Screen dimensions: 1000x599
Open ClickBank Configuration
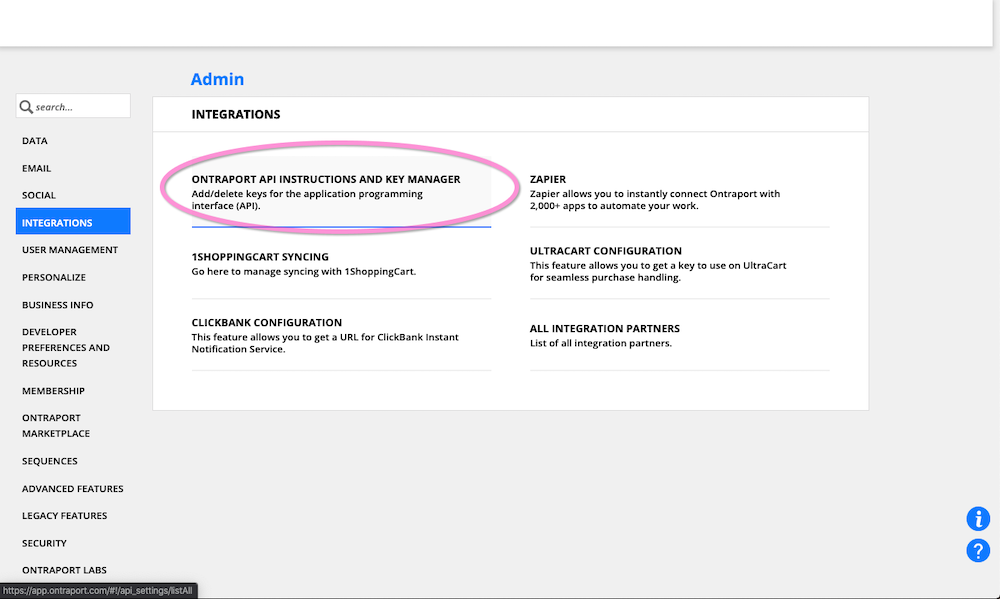coord(266,323)
